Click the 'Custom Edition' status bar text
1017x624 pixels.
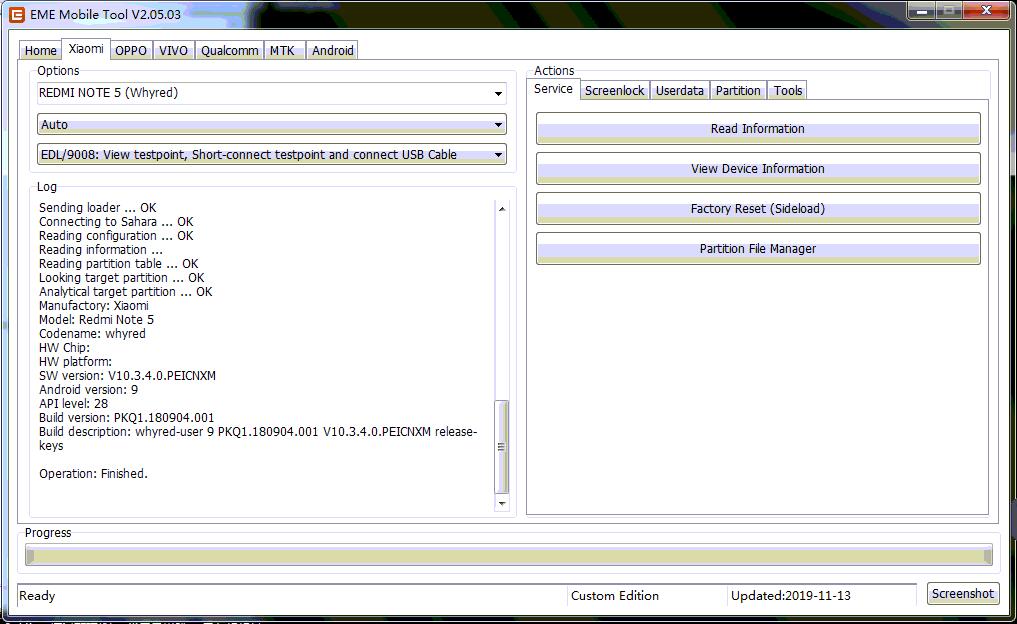[x=615, y=595]
